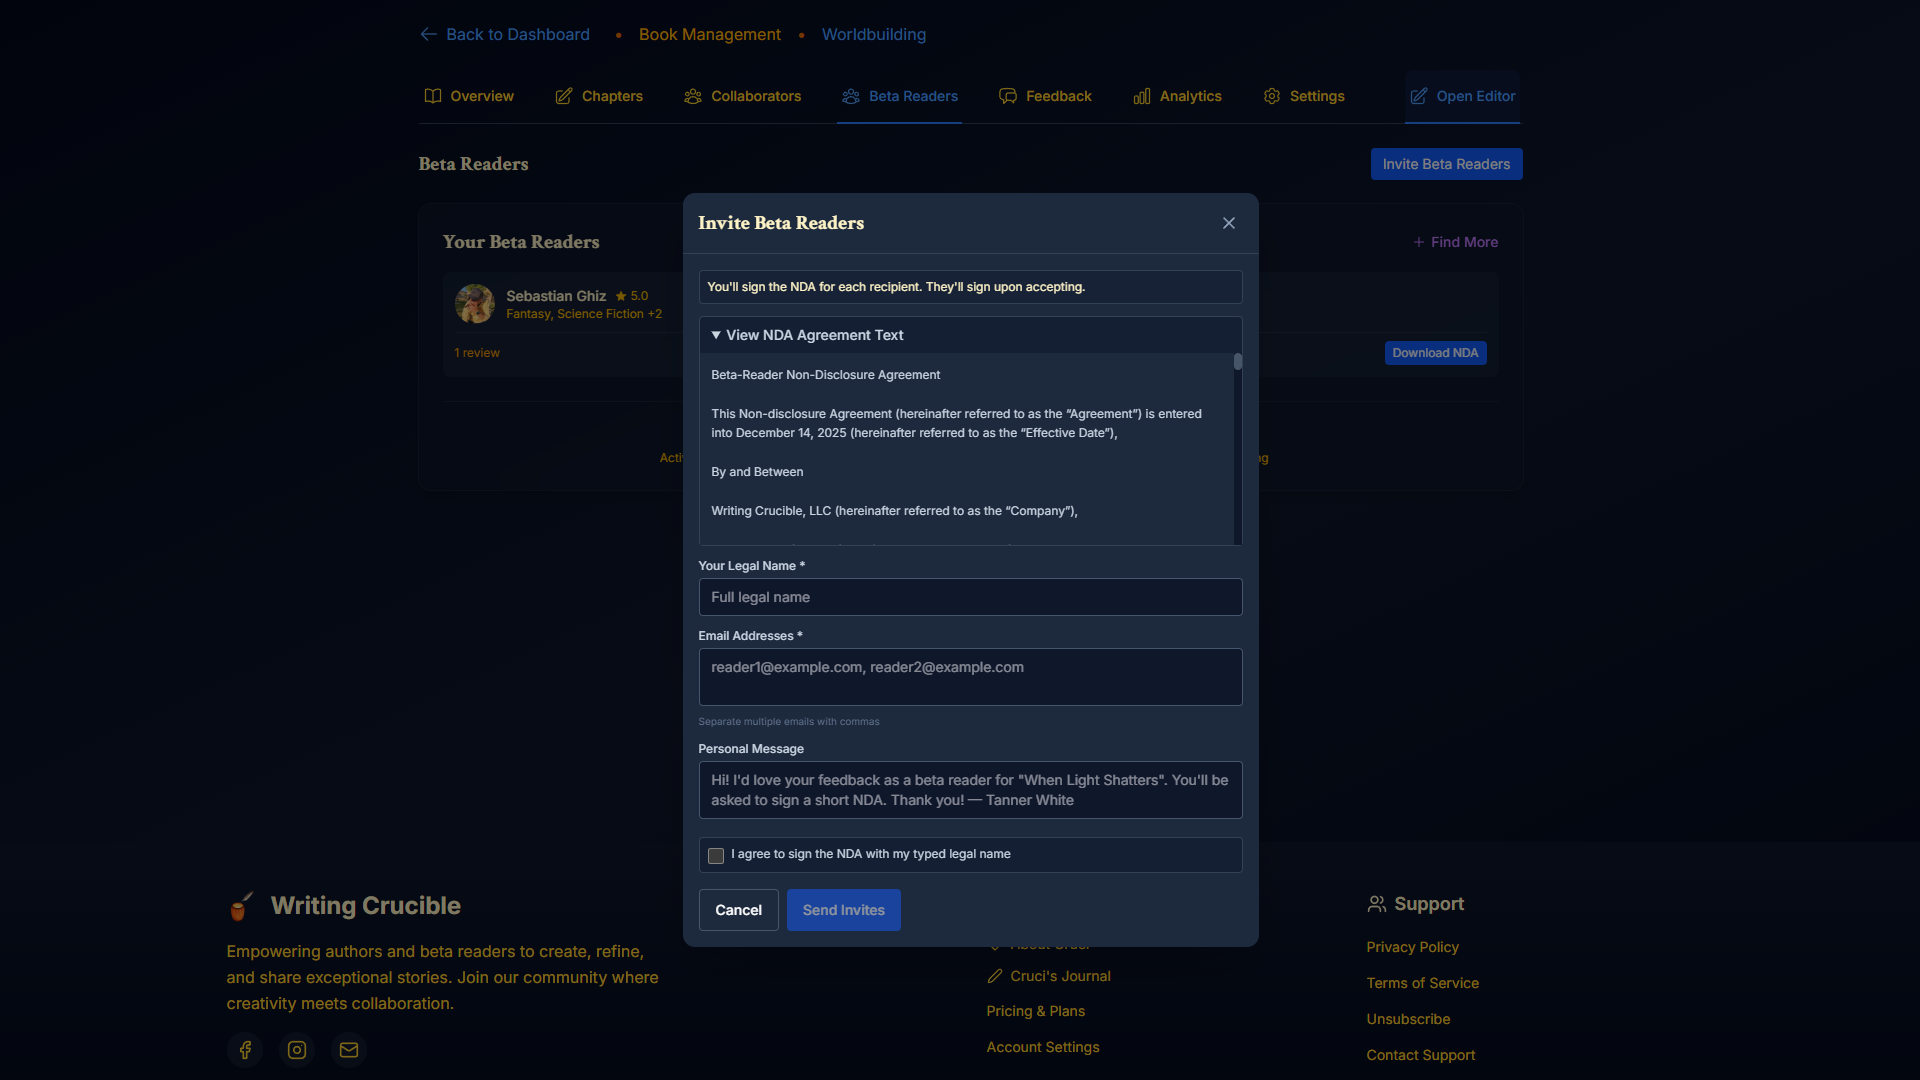The height and width of the screenshot is (1080, 1920).
Task: Check the agree to sign NDA checkbox
Action: 716,856
